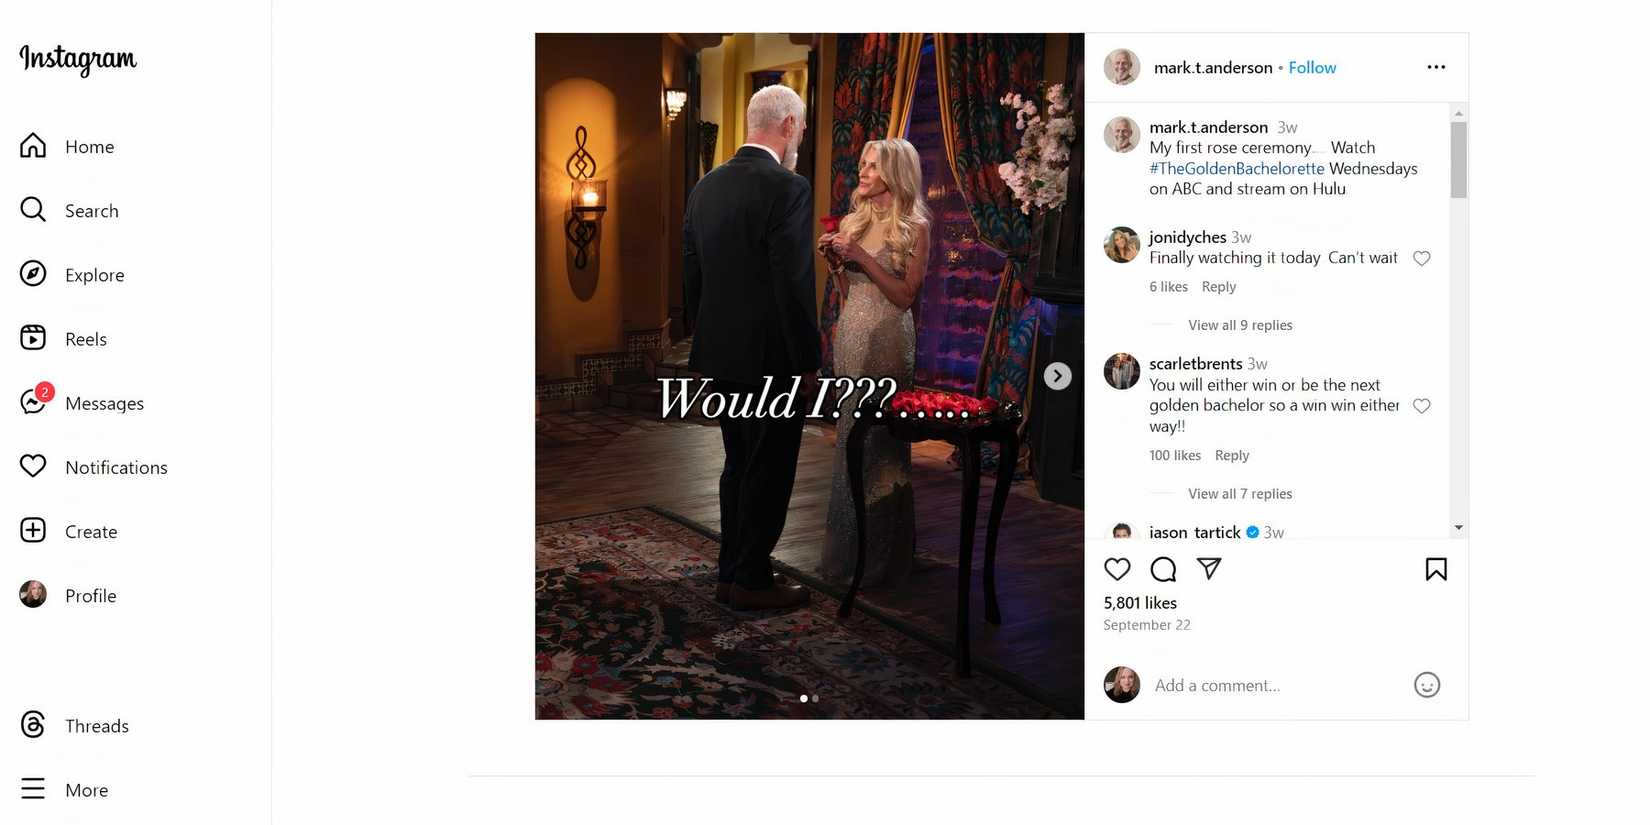Screen dimensions: 1650x825
Task: Open #TheGoldenBachelorette hashtag link
Action: coord(1236,168)
